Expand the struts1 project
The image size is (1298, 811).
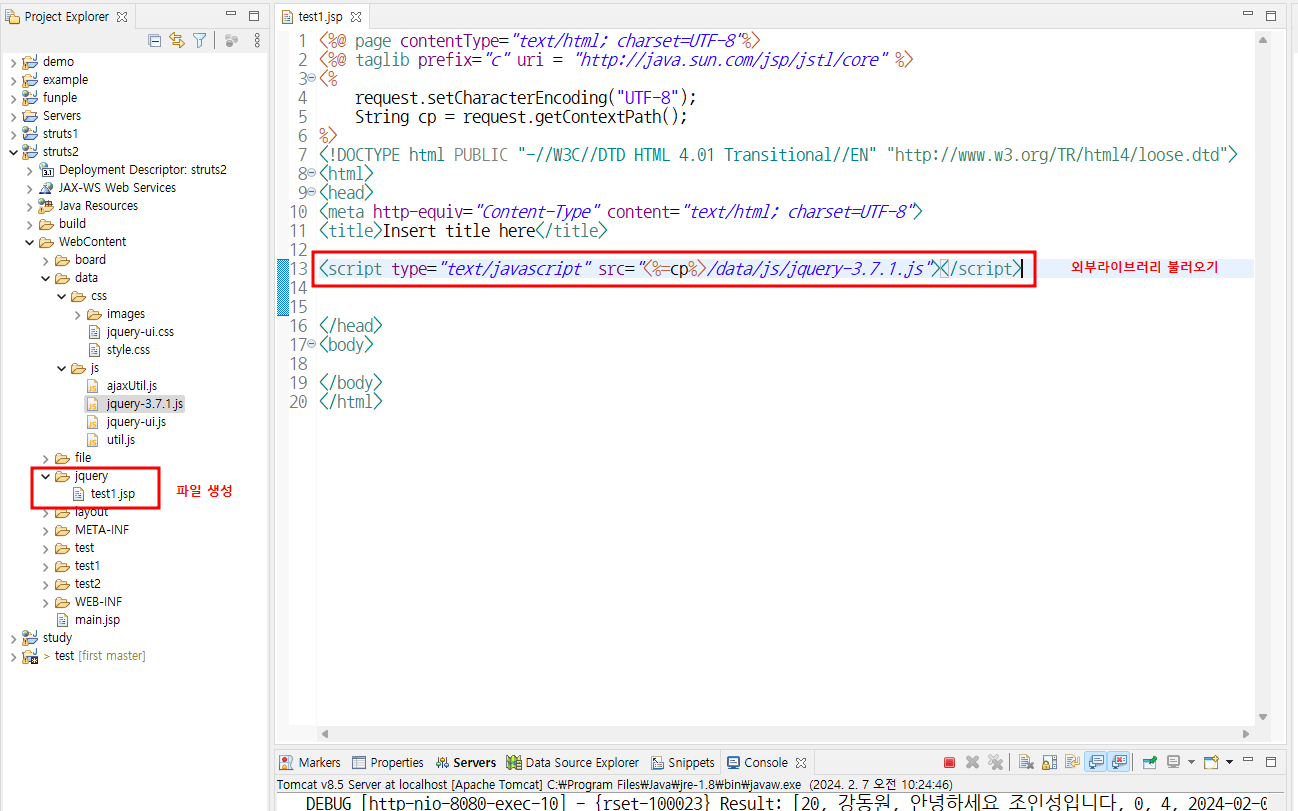pos(13,134)
